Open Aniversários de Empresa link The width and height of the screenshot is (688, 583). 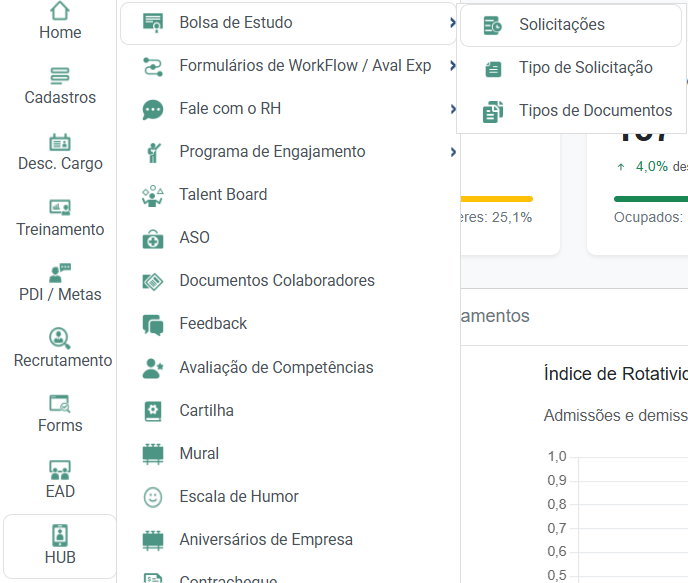pos(266,540)
